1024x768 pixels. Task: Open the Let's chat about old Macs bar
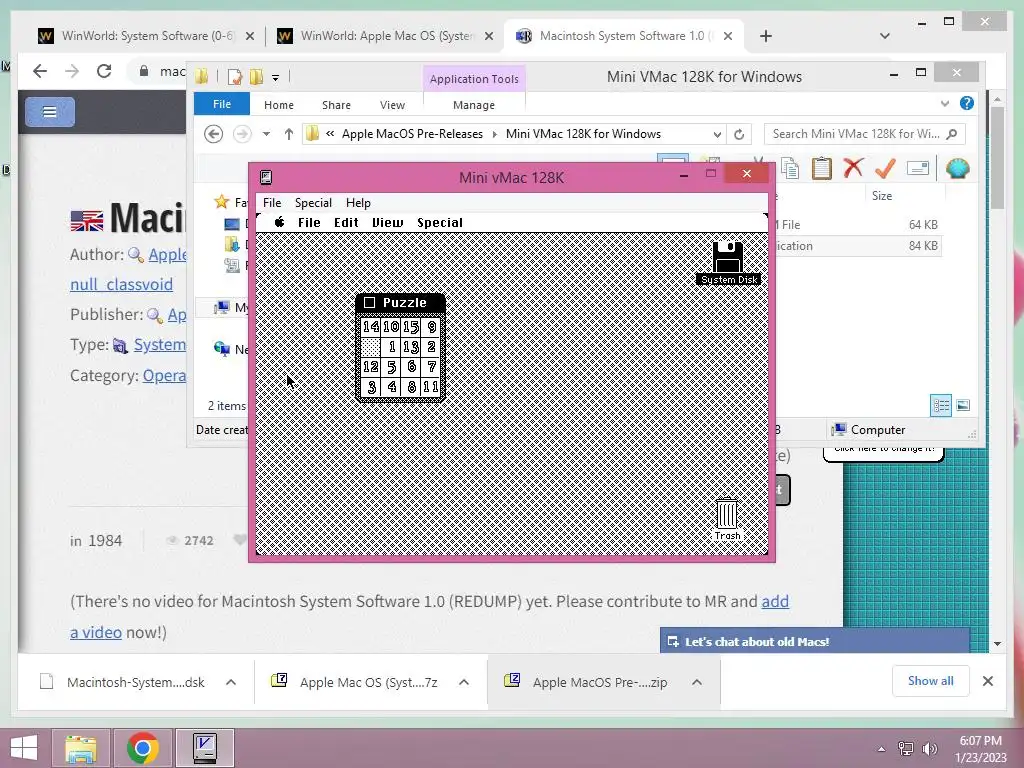[814, 641]
